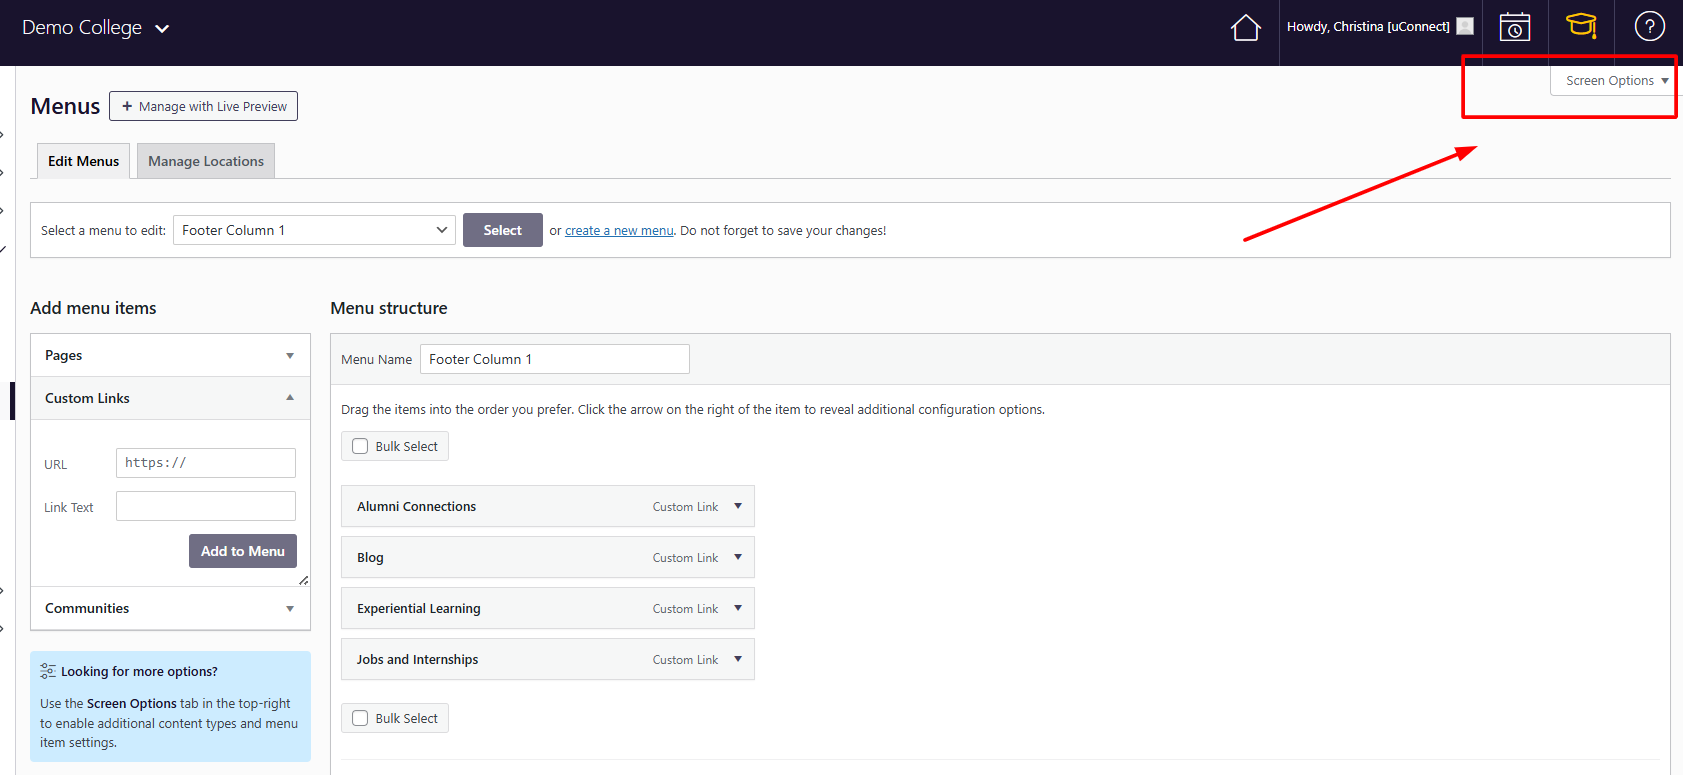Click Manage with Live Preview button
The height and width of the screenshot is (775, 1683).
[x=203, y=106]
